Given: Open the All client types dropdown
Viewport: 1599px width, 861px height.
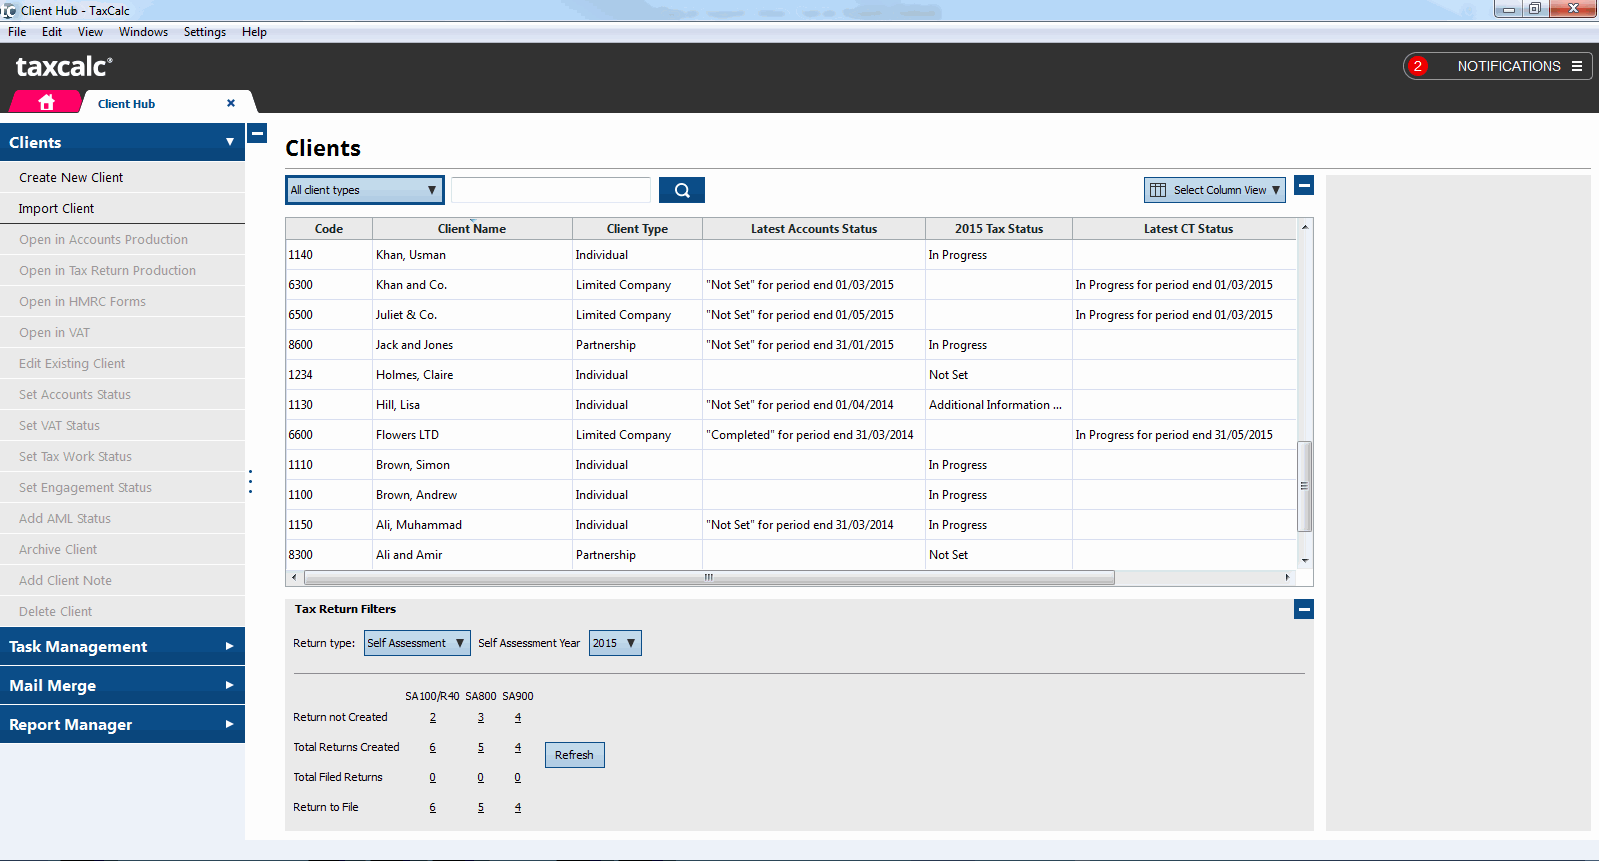Looking at the screenshot, I should [x=364, y=190].
